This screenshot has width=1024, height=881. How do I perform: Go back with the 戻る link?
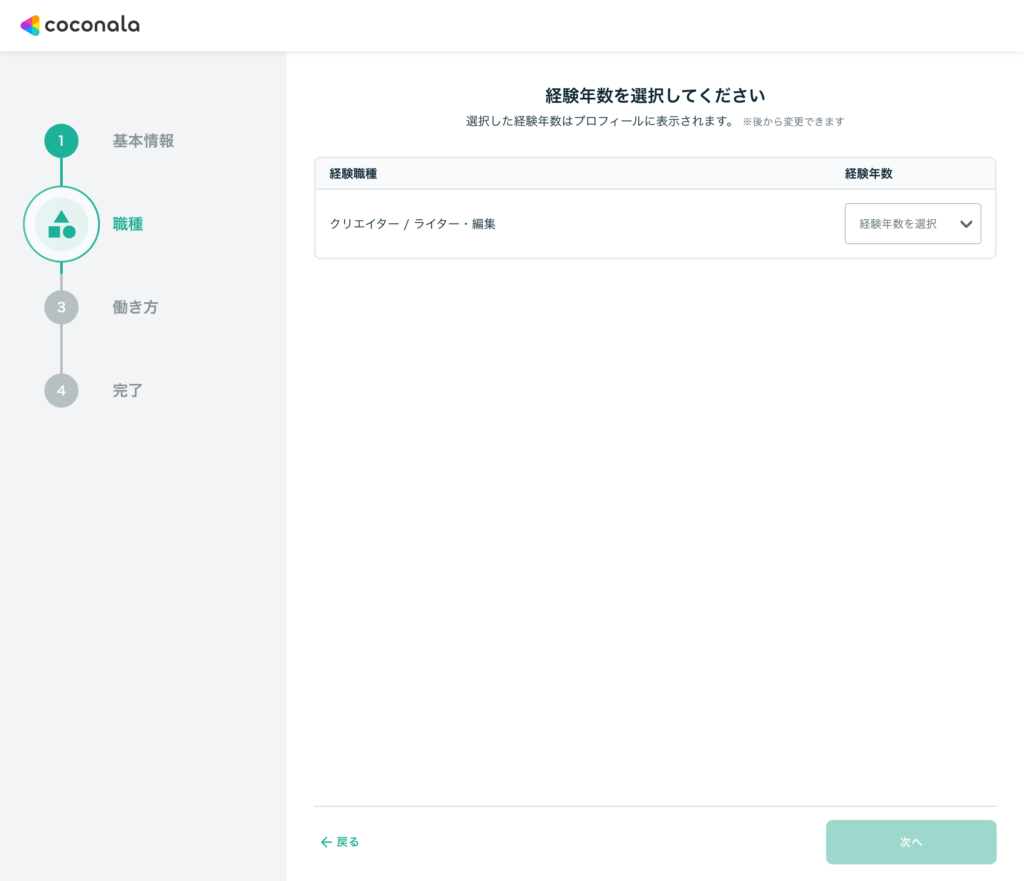(347, 842)
